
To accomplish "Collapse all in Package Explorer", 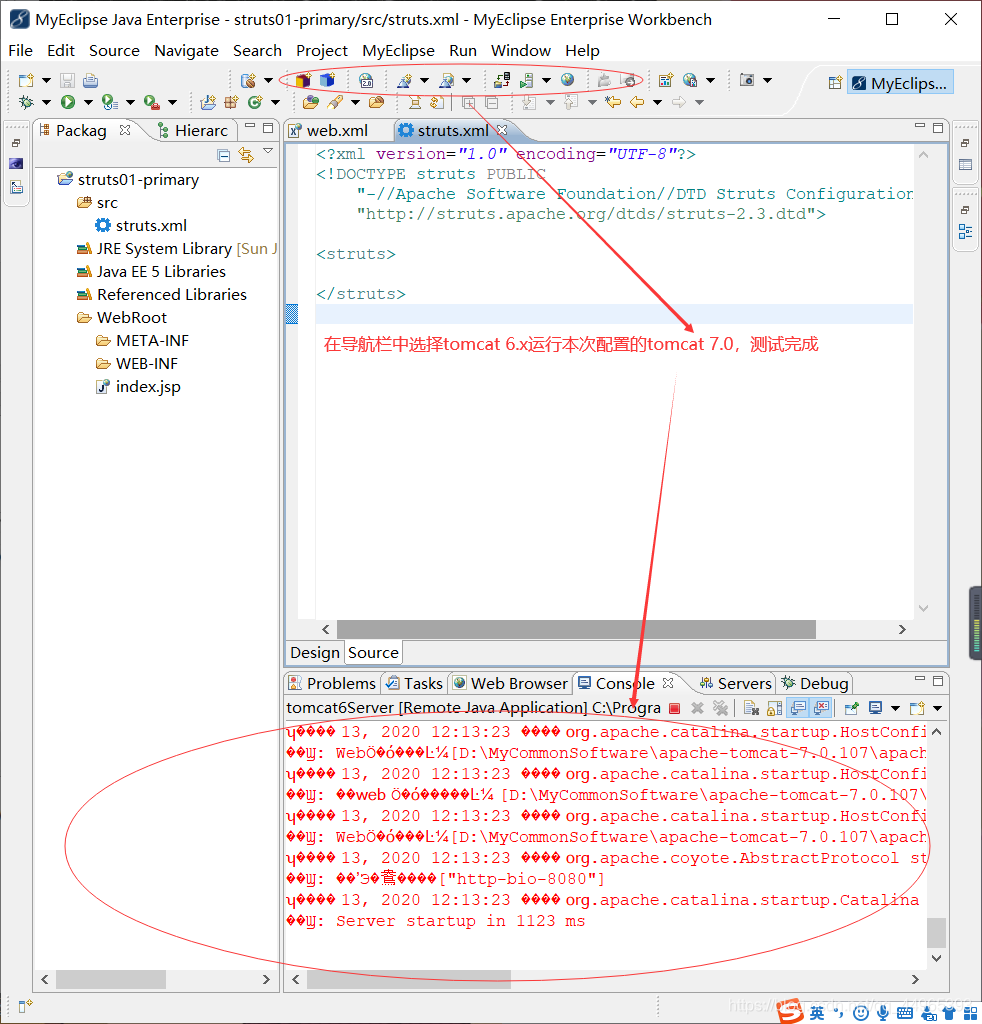I will pyautogui.click(x=224, y=155).
